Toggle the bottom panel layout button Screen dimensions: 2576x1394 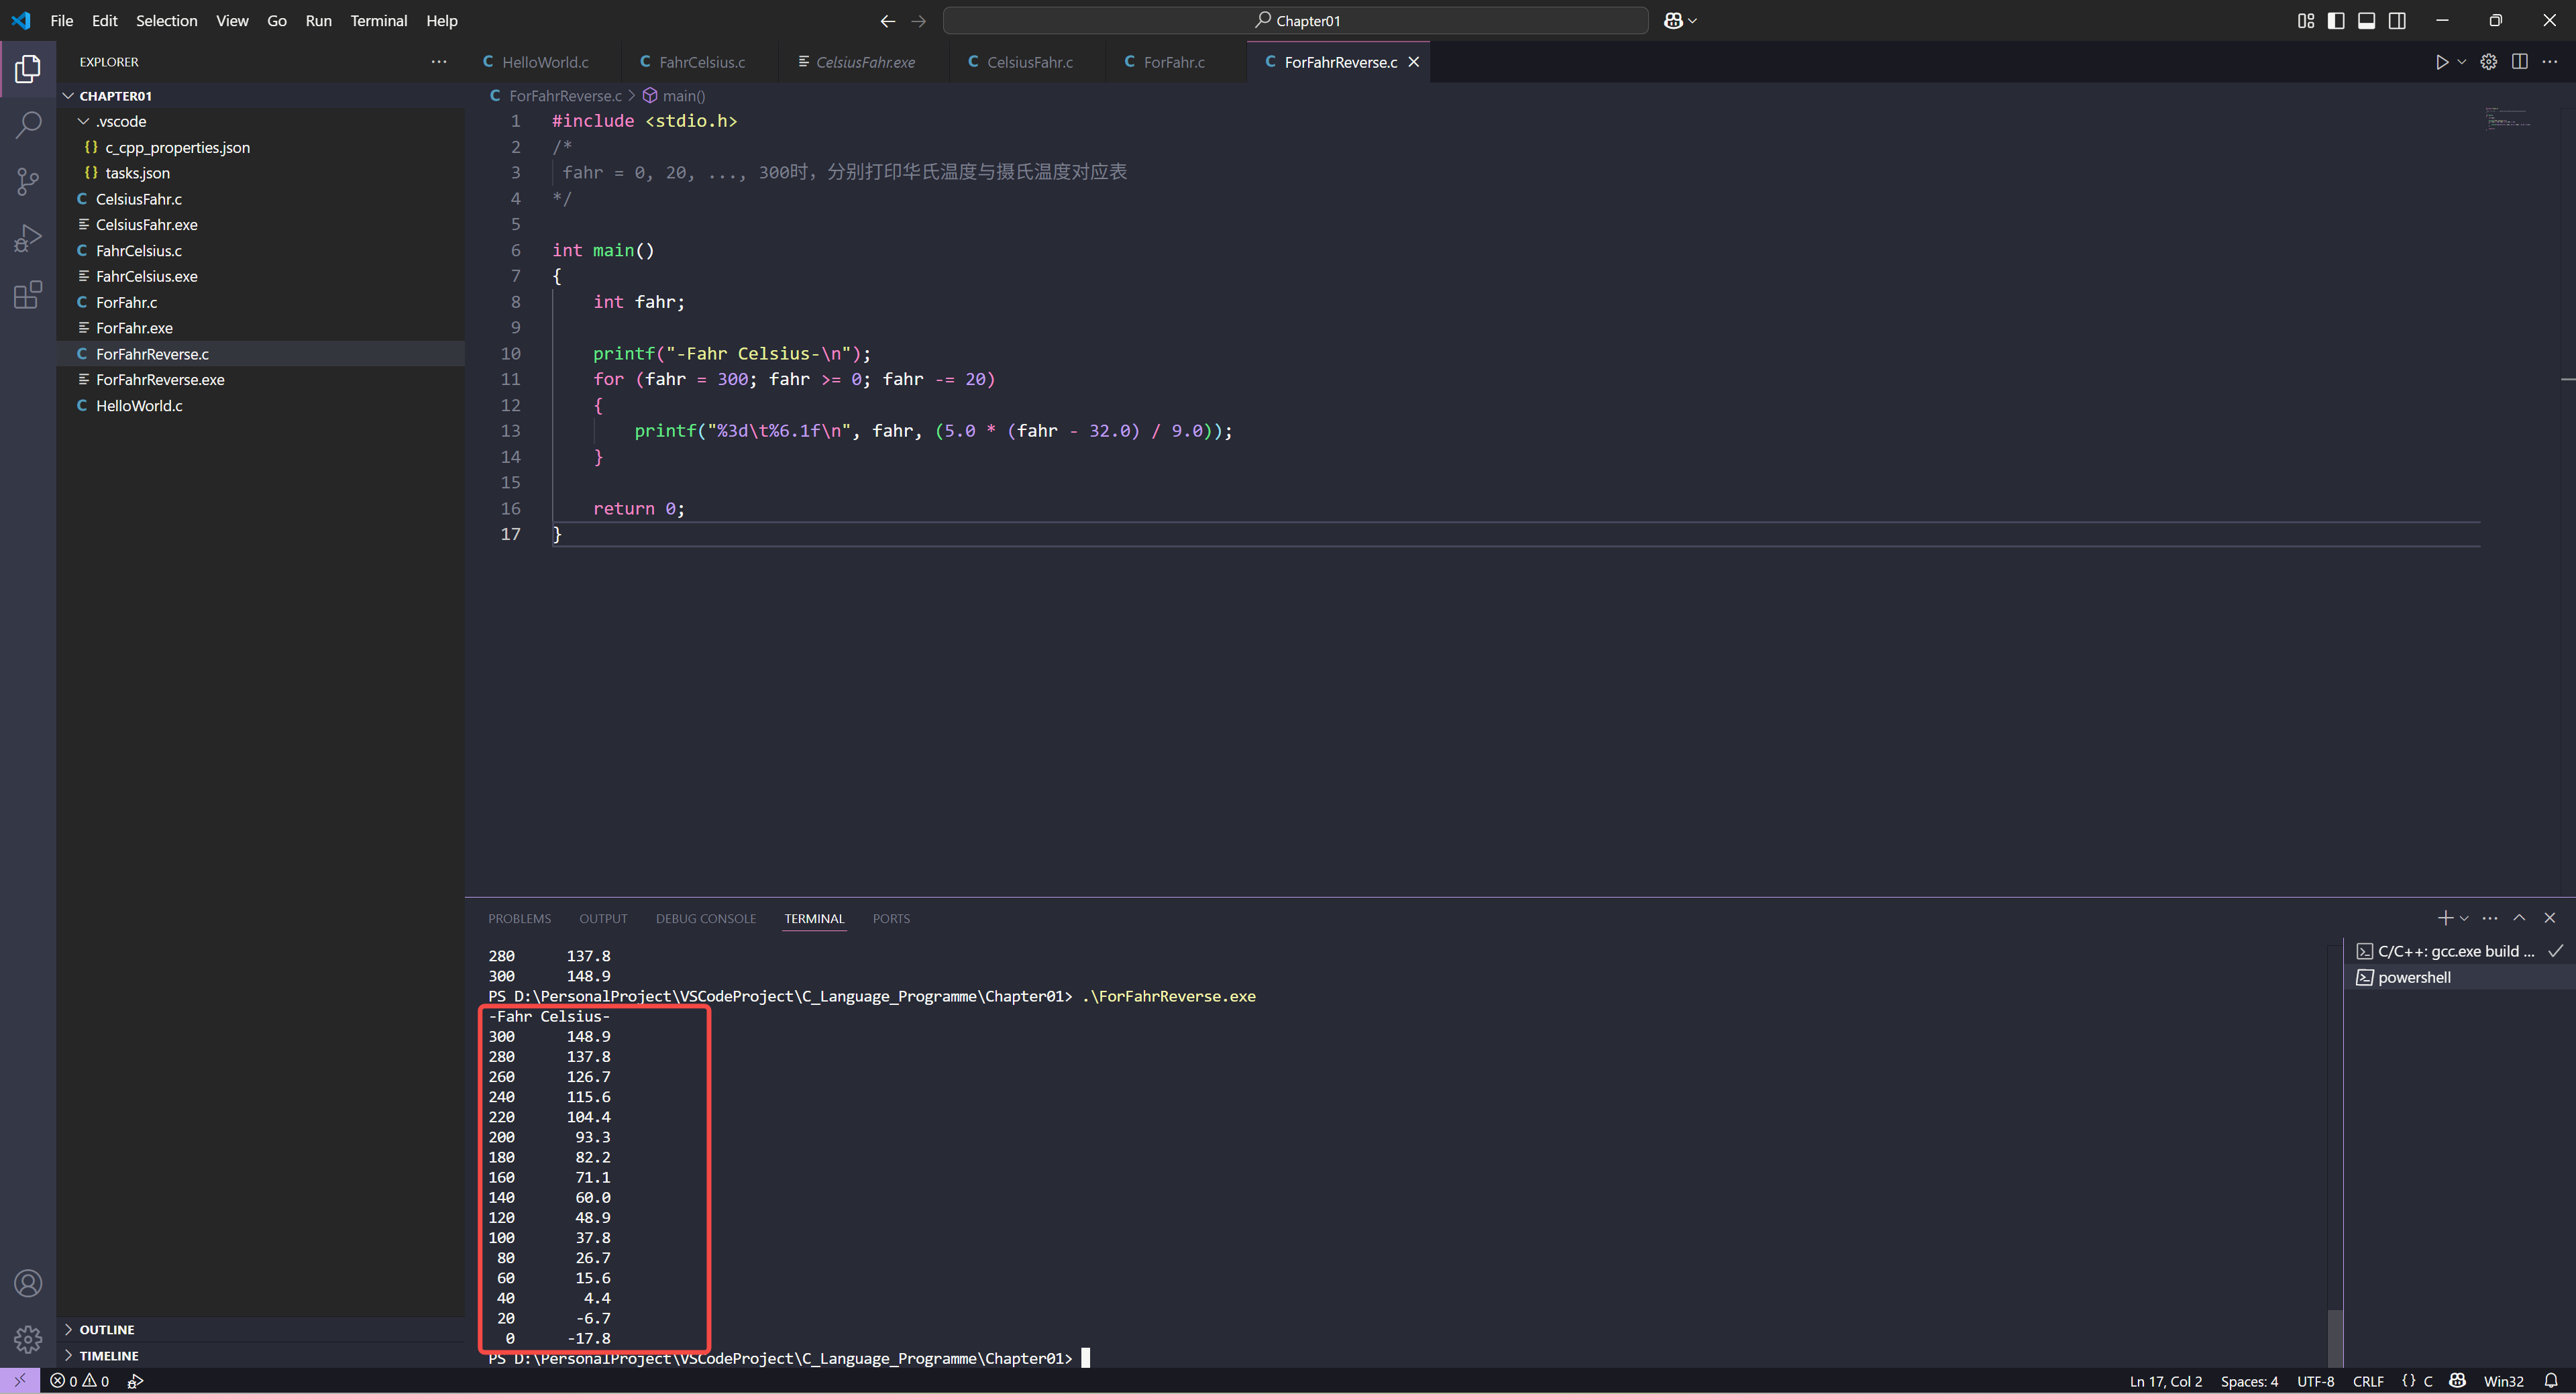pos(2366,21)
